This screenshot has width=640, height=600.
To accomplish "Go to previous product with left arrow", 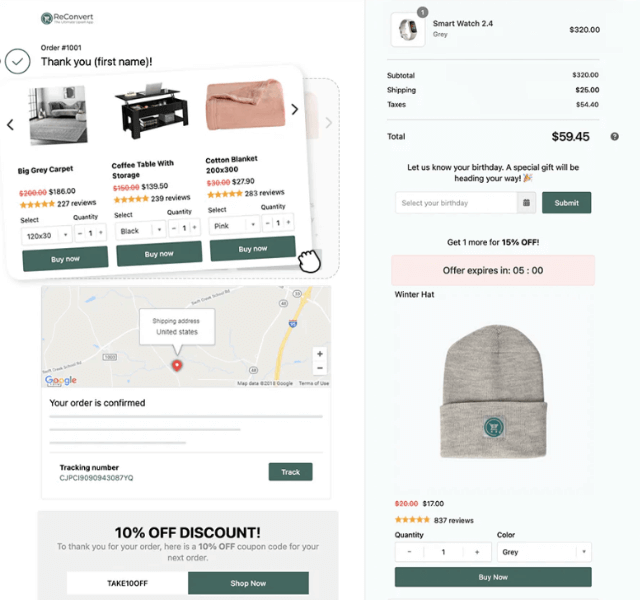I will pyautogui.click(x=11, y=124).
